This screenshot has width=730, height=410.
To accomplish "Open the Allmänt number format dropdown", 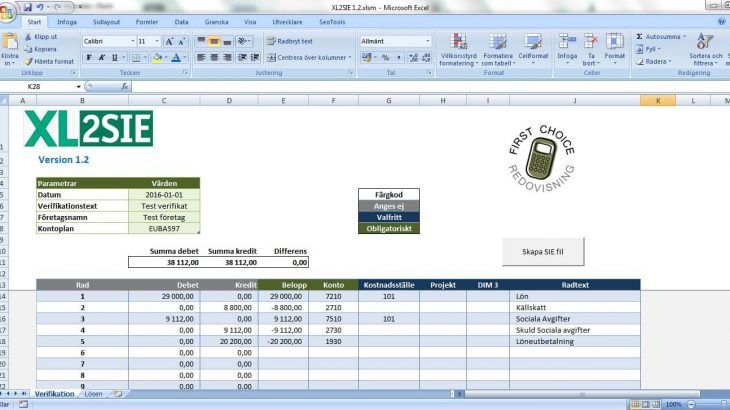I will coord(427,41).
